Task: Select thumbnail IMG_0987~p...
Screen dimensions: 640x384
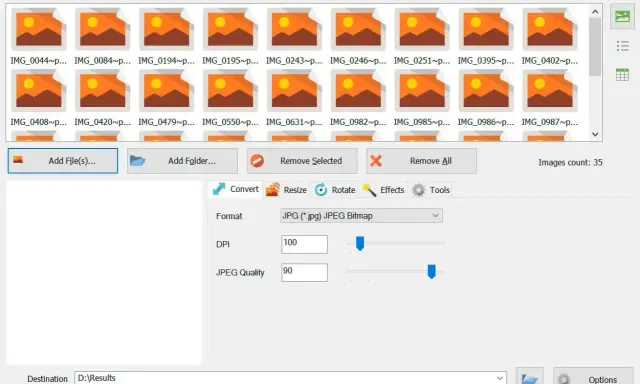Action: pos(550,98)
